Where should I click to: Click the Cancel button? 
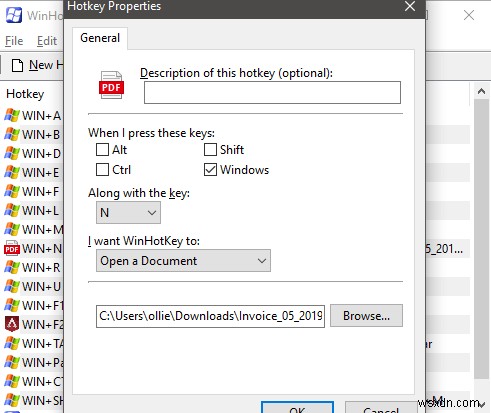[381, 408]
